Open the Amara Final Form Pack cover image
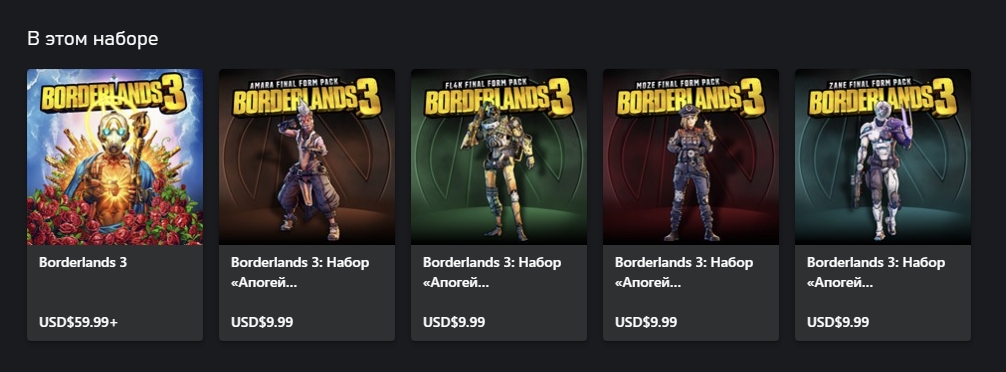The width and height of the screenshot is (1006, 372). pyautogui.click(x=307, y=157)
